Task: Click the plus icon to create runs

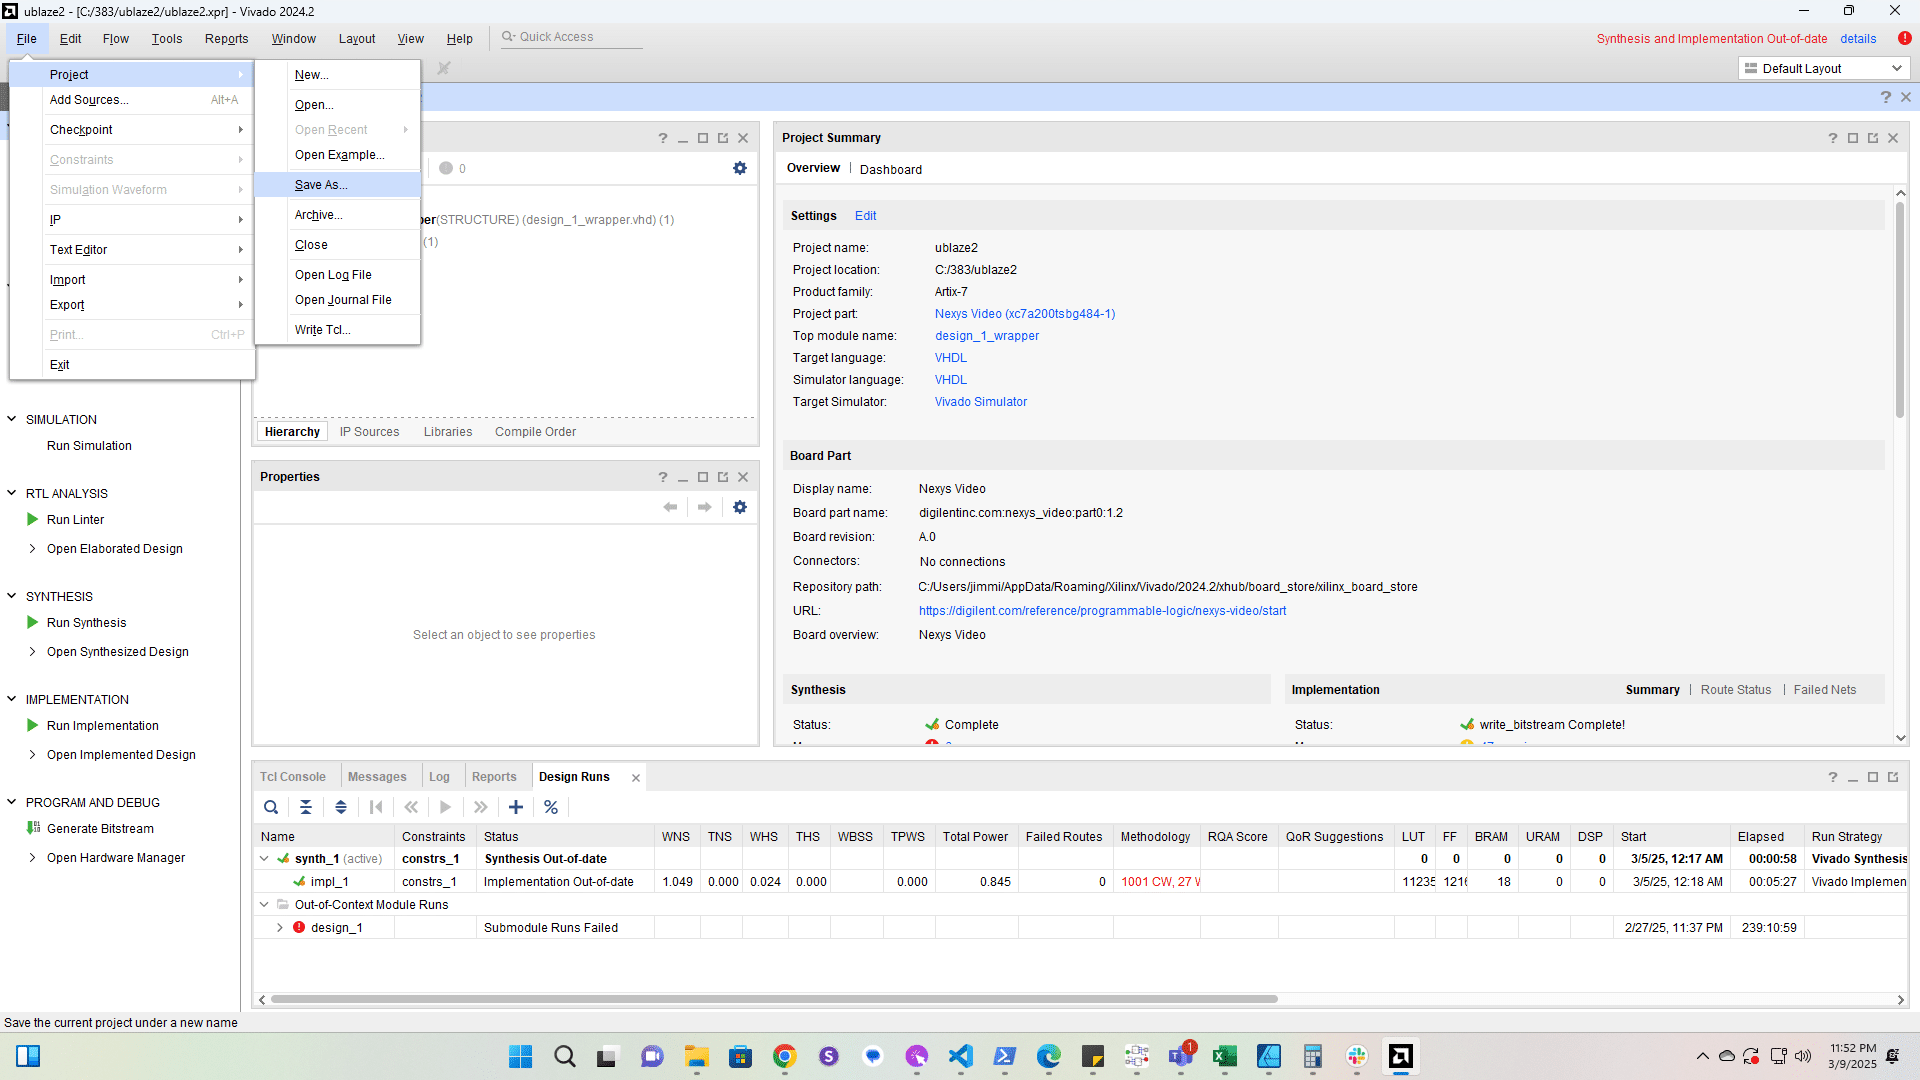Action: (x=516, y=807)
